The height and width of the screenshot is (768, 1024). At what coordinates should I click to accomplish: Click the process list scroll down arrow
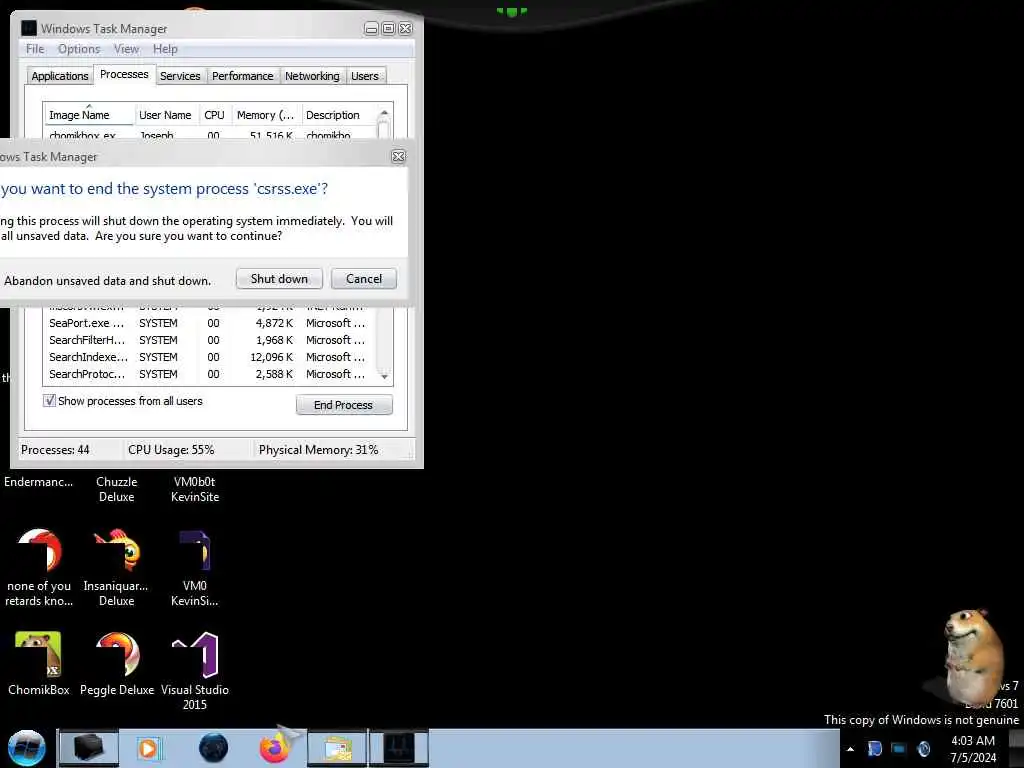[x=385, y=376]
